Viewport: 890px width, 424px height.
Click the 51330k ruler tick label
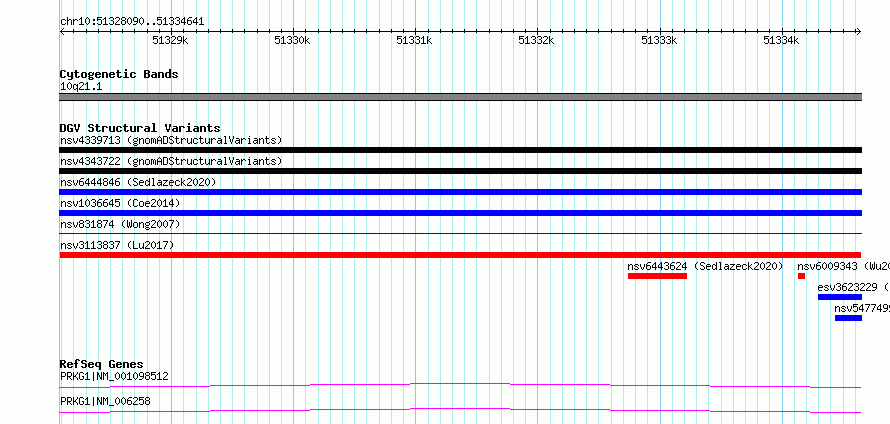tap(292, 40)
